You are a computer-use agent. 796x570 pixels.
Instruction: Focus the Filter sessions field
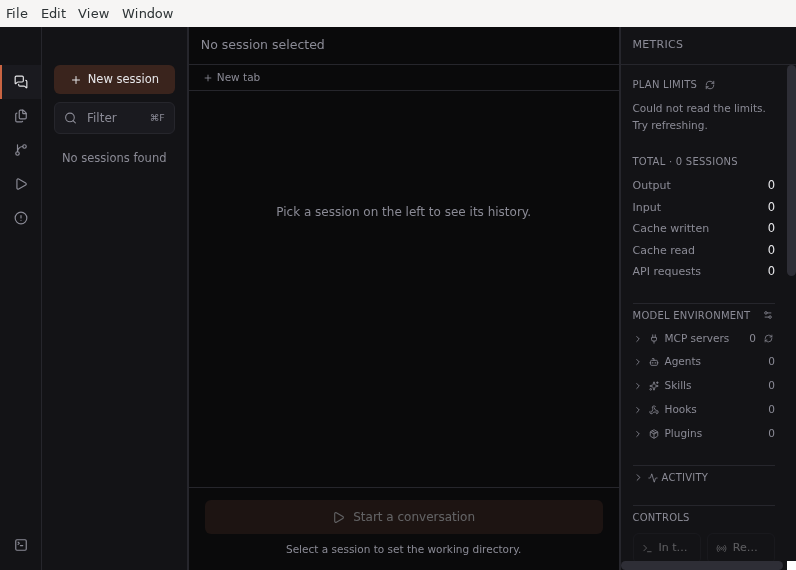point(114,118)
